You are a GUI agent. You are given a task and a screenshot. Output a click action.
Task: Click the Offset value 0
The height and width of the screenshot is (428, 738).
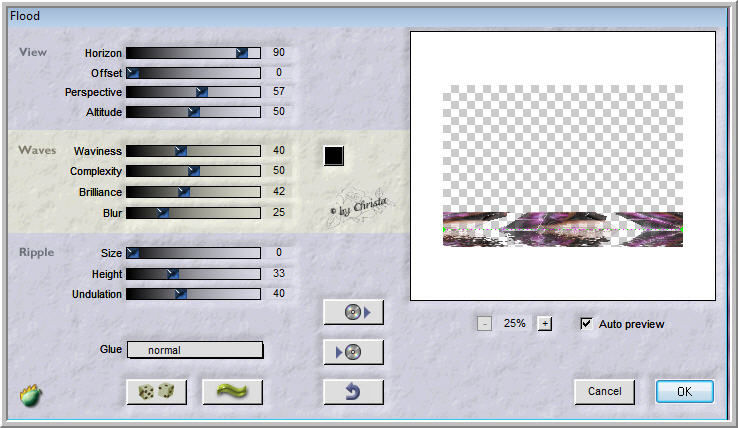279,72
